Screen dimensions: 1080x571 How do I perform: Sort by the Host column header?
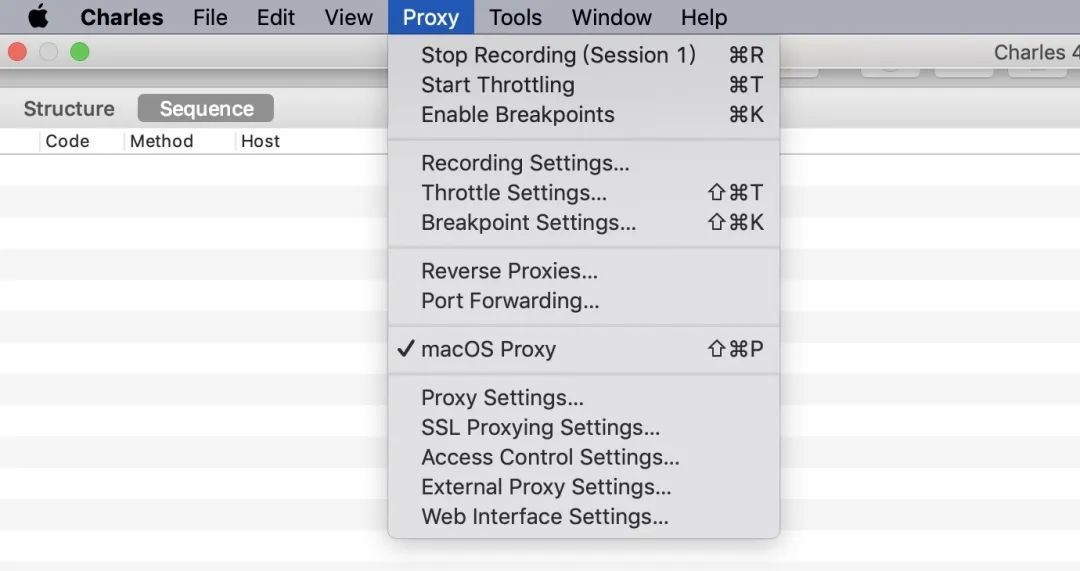click(x=260, y=141)
